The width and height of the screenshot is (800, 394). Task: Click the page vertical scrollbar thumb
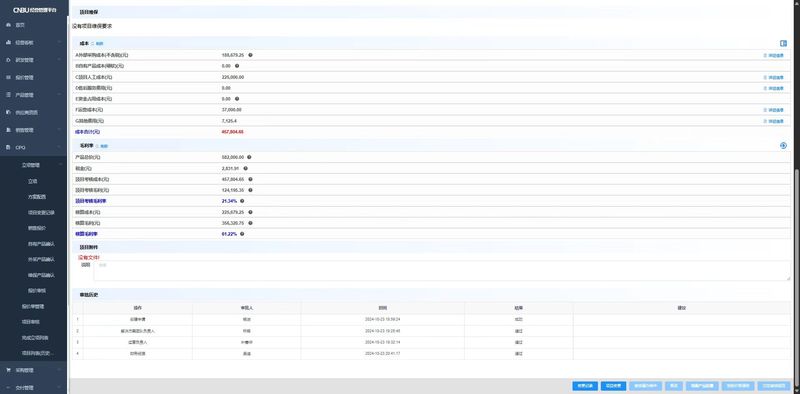[797, 272]
